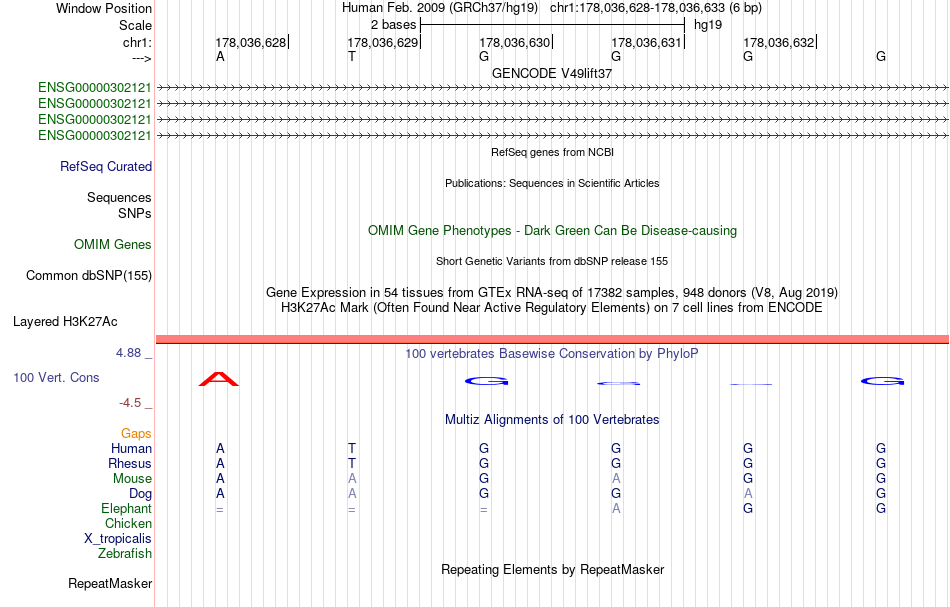The image size is (950, 607).
Task: Click the 100 Vert. Cons track label
Action: click(56, 378)
